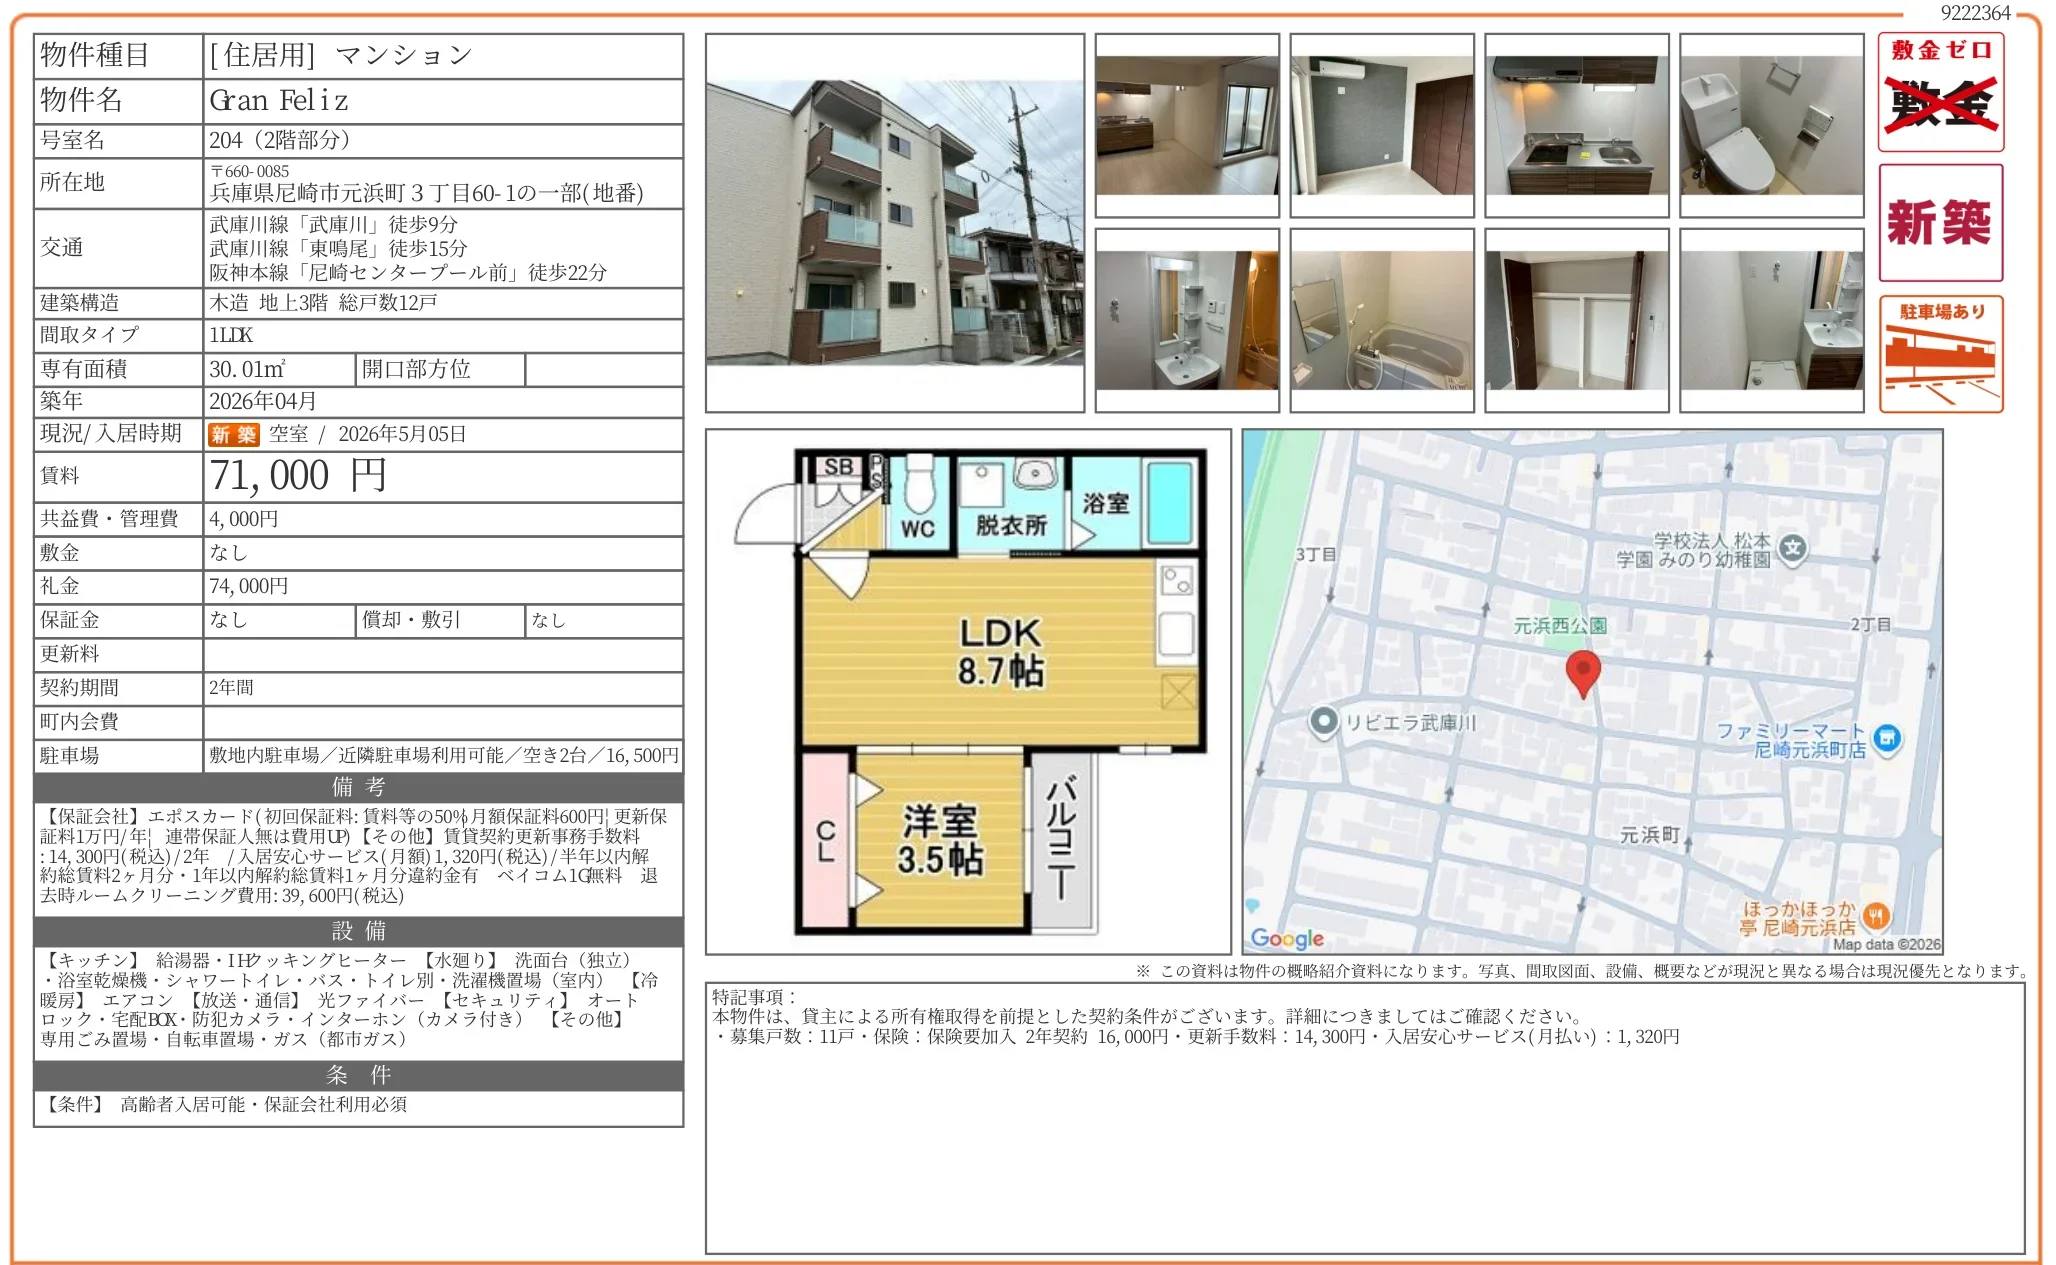Click the ほっかほっか亭 restaurant marker icon
This screenshot has height=1265, width=2056.
coord(1876,915)
